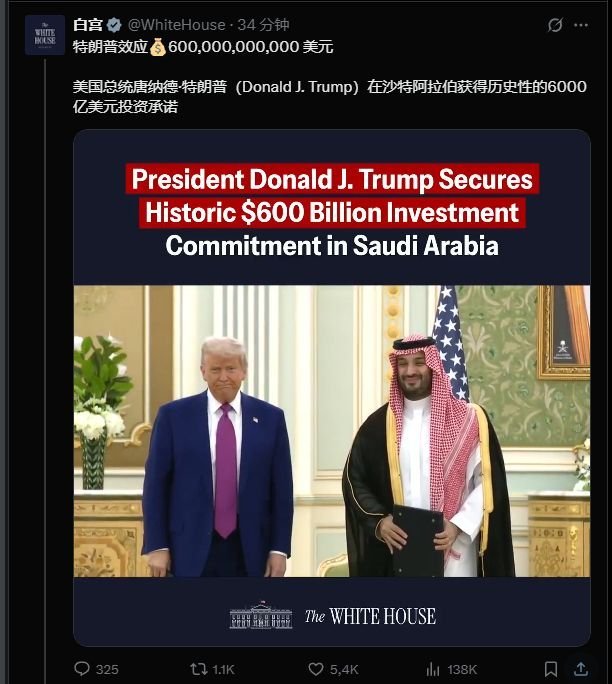
Task: Click the share upload arrow icon
Action: (581, 668)
